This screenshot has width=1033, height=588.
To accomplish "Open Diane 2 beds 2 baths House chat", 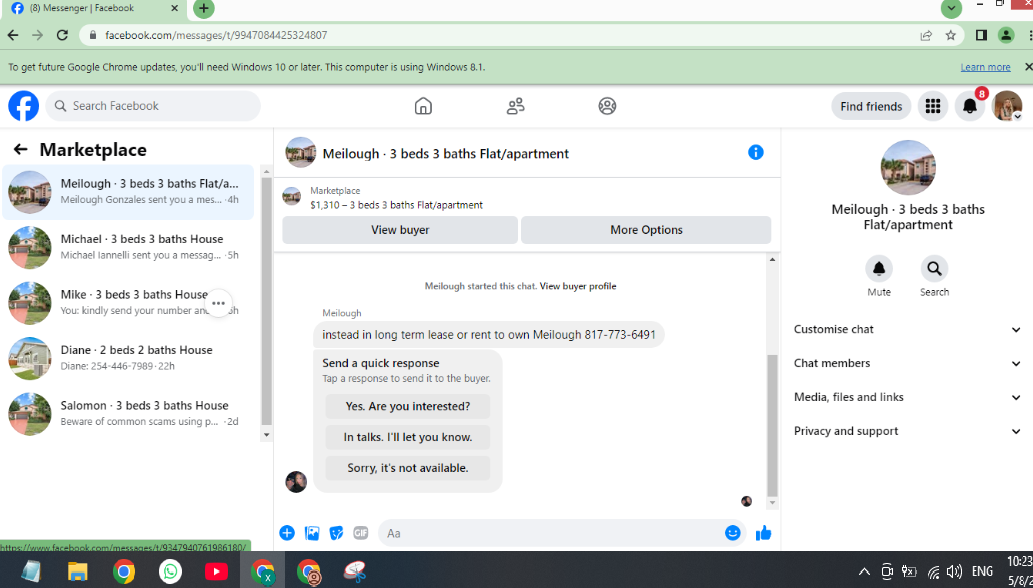I will 128,358.
